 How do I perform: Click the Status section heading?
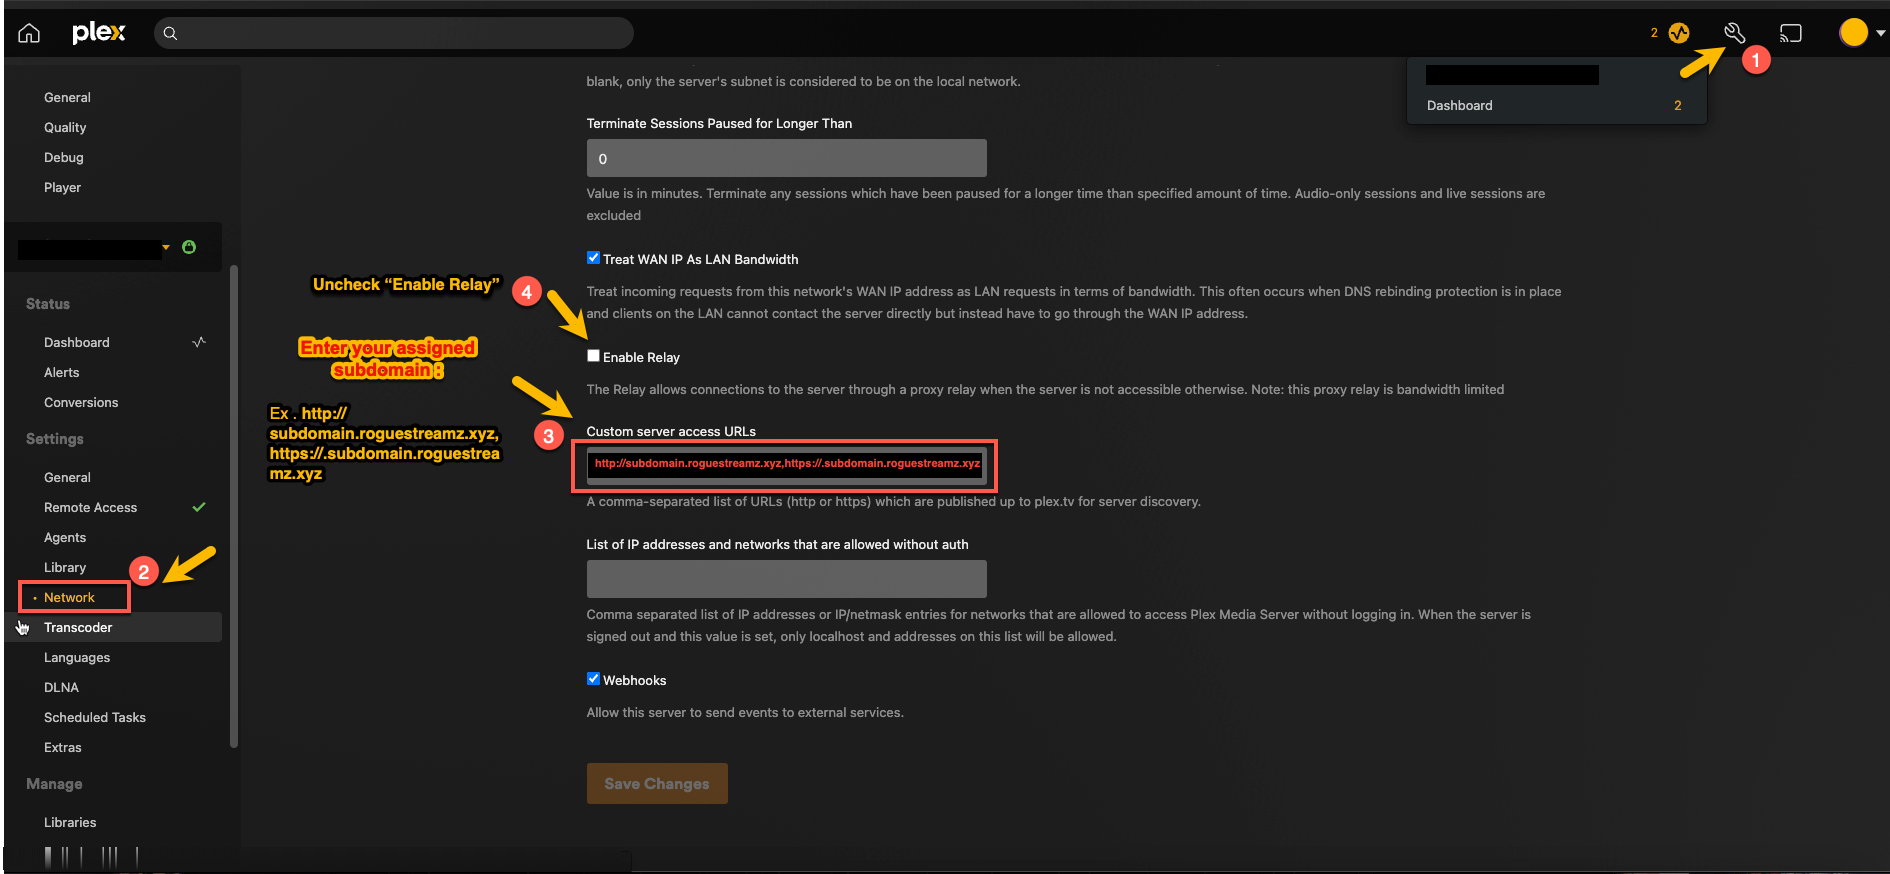pyautogui.click(x=48, y=304)
